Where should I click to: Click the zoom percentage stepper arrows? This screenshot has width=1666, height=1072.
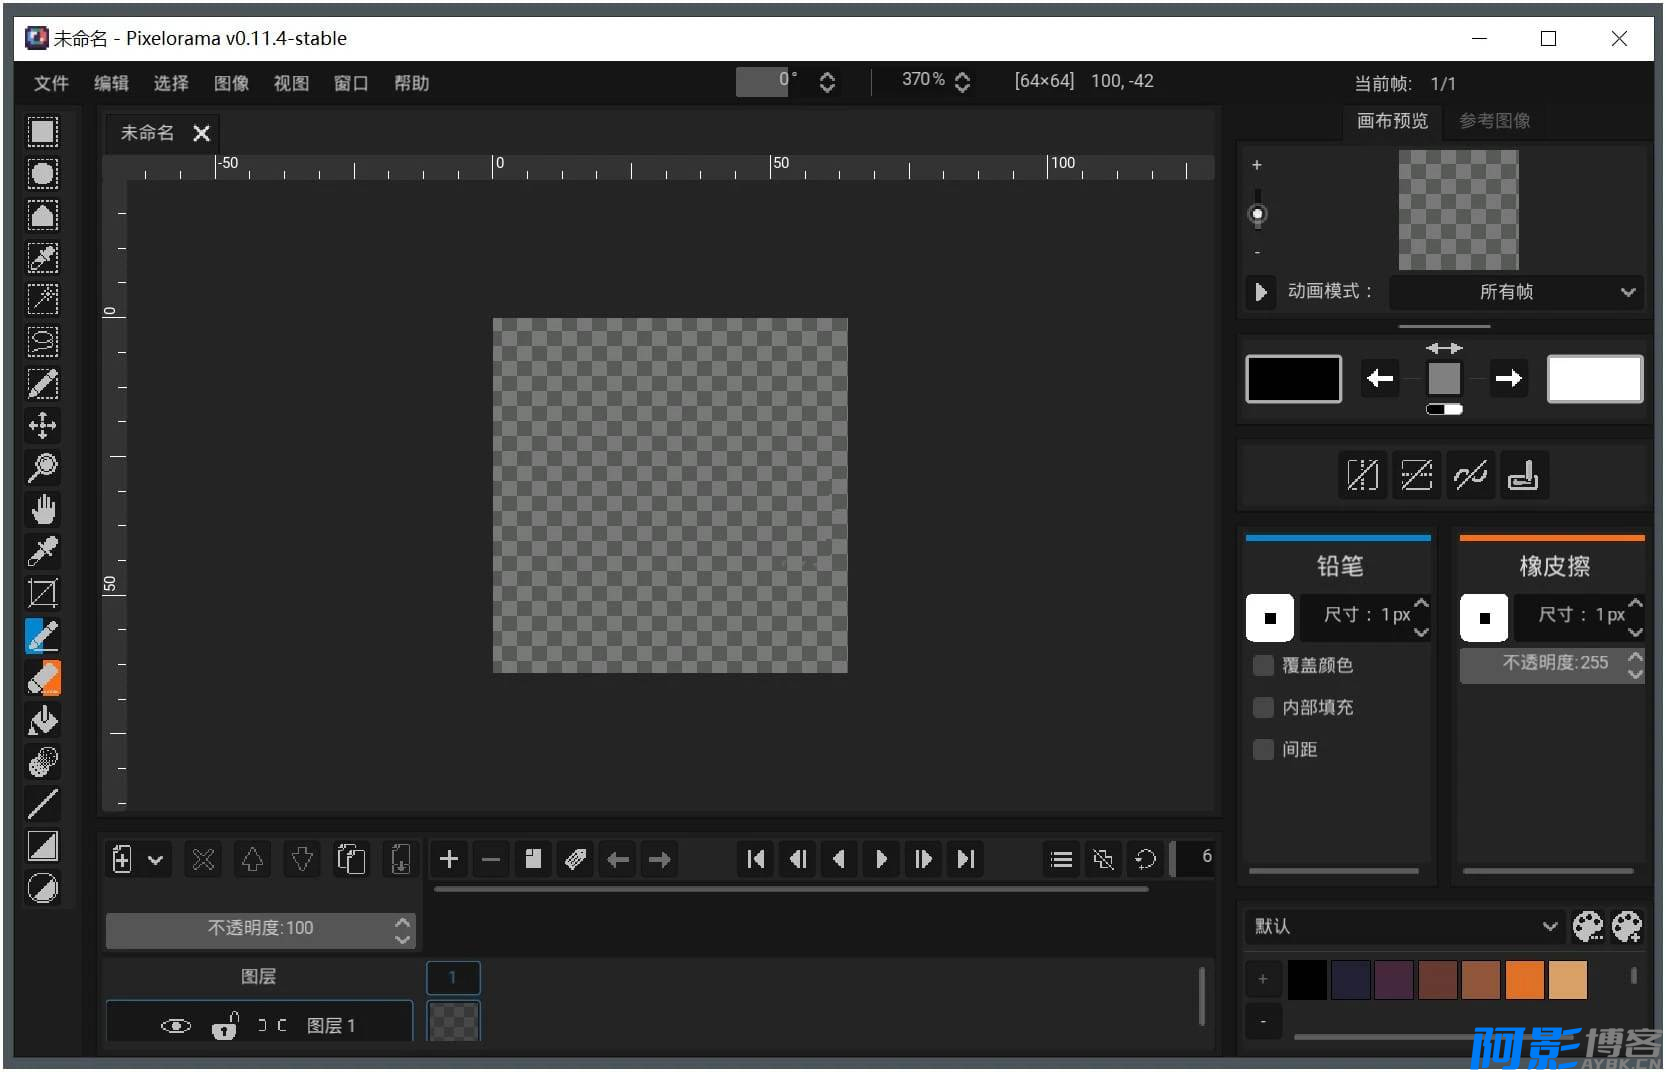coord(962,82)
